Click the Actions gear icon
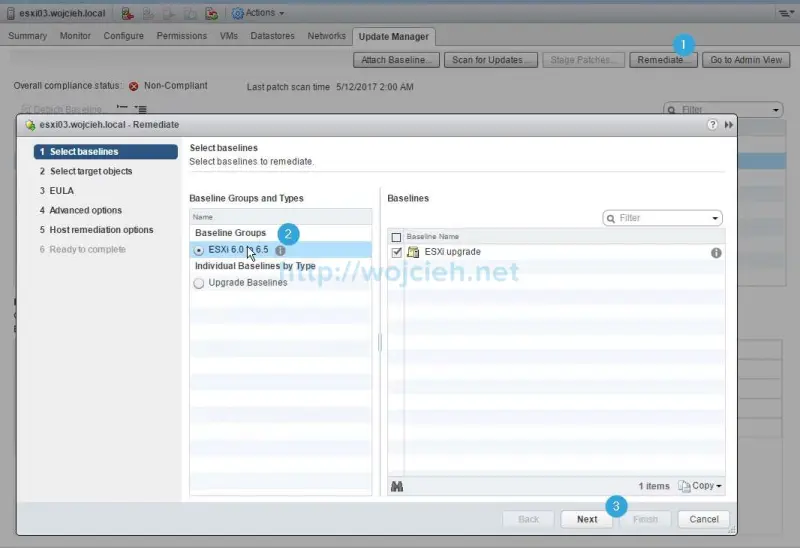 (237, 13)
